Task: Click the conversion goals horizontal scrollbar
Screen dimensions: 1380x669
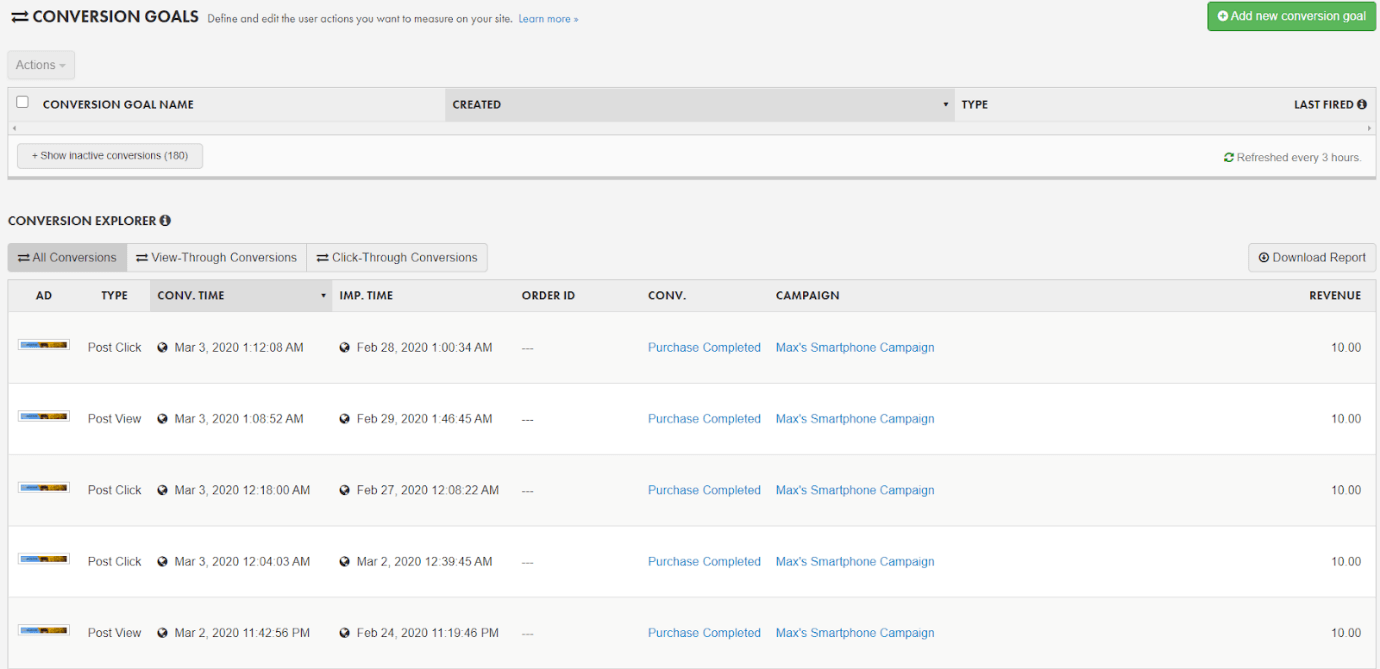Action: click(690, 128)
